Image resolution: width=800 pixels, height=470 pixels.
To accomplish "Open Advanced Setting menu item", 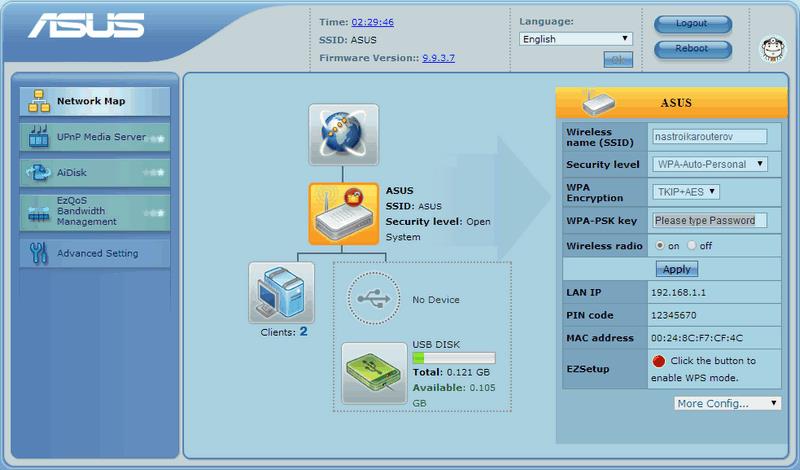I will [95, 253].
